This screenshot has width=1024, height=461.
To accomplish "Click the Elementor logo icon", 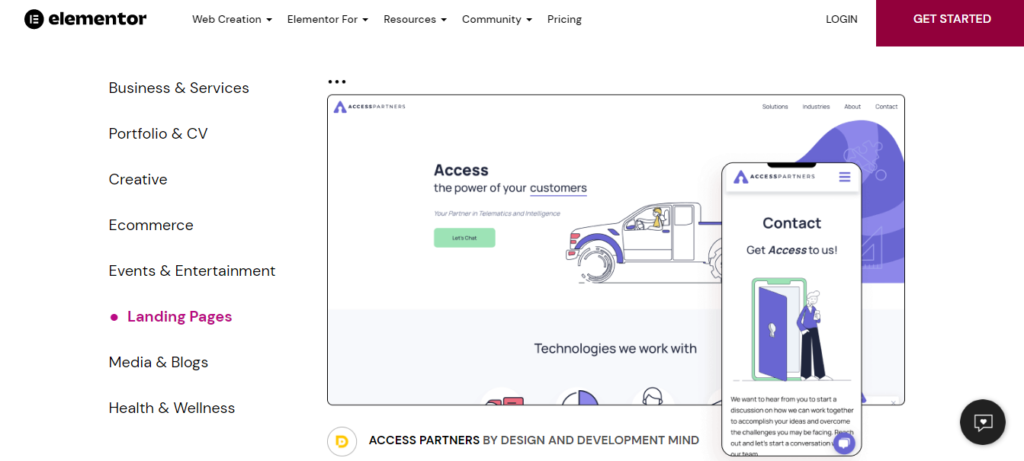I will click(x=34, y=19).
